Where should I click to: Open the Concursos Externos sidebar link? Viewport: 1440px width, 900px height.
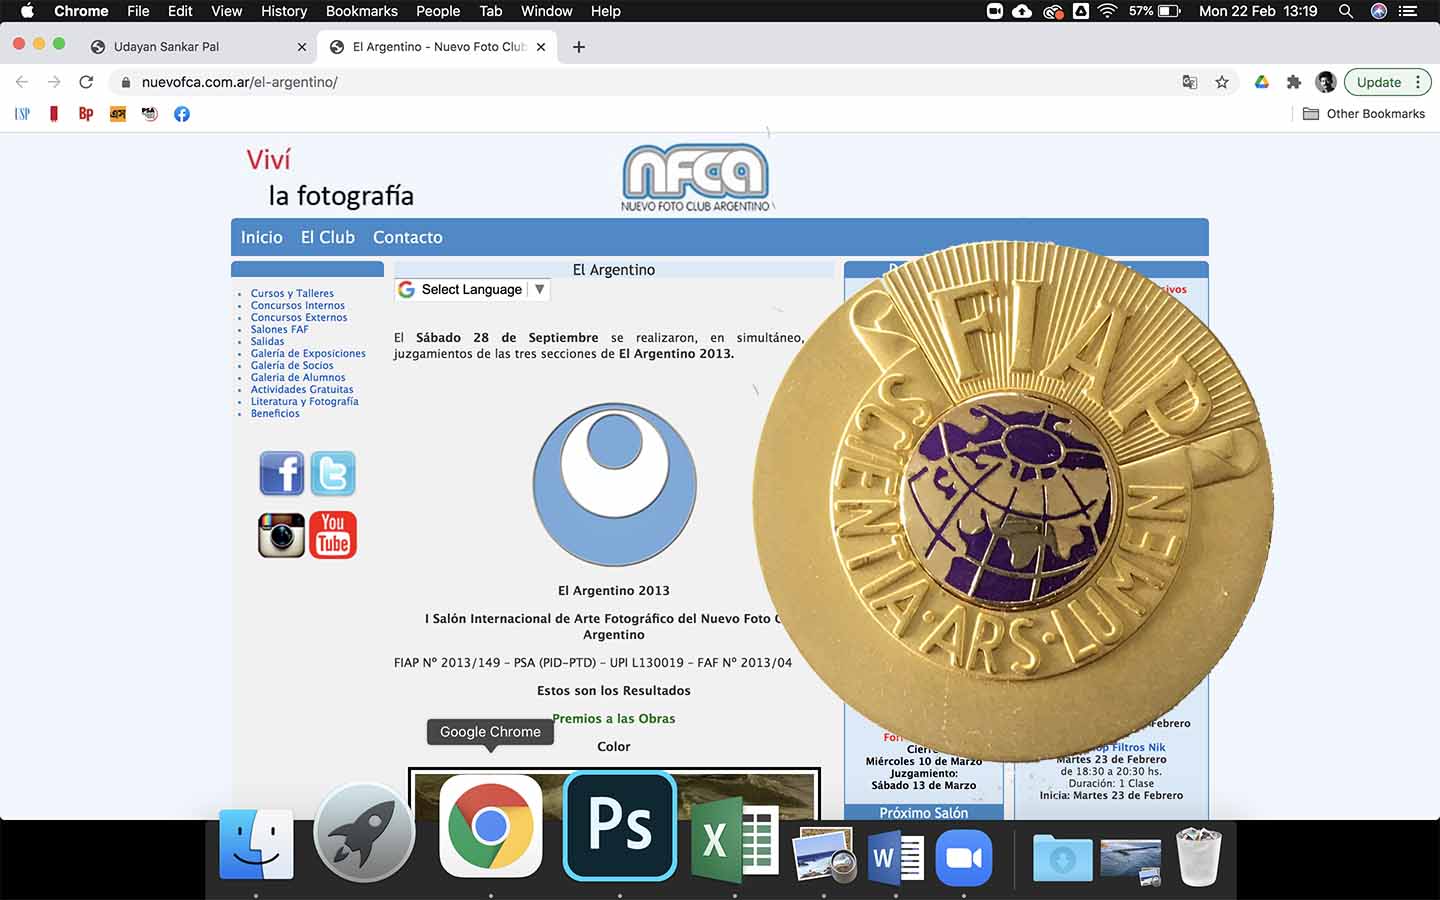[x=299, y=318]
